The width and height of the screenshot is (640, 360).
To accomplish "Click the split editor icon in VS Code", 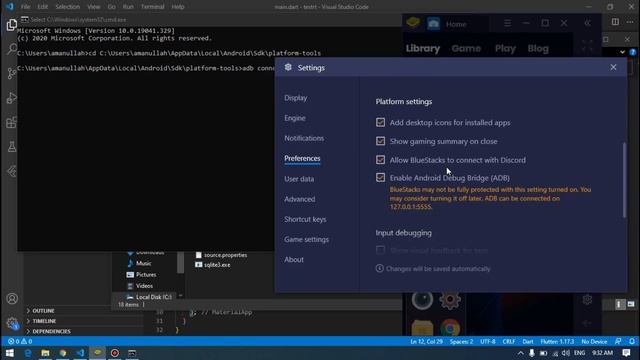I will (x=615, y=22).
